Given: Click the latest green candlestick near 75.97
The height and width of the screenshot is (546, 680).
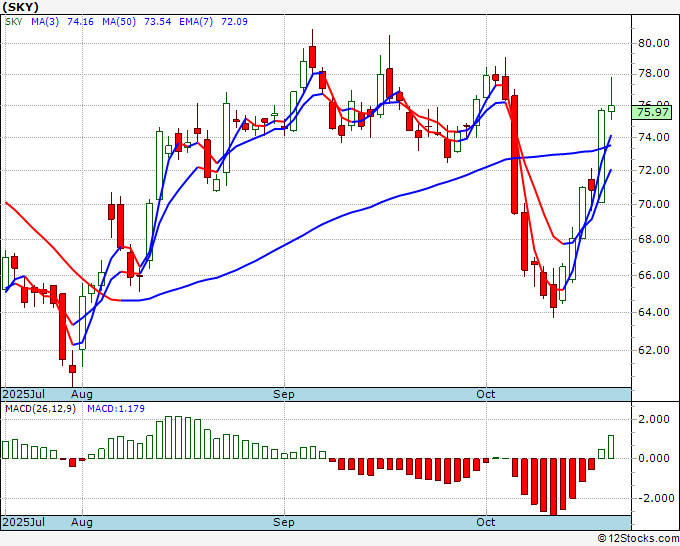Looking at the screenshot, I should [x=611, y=108].
